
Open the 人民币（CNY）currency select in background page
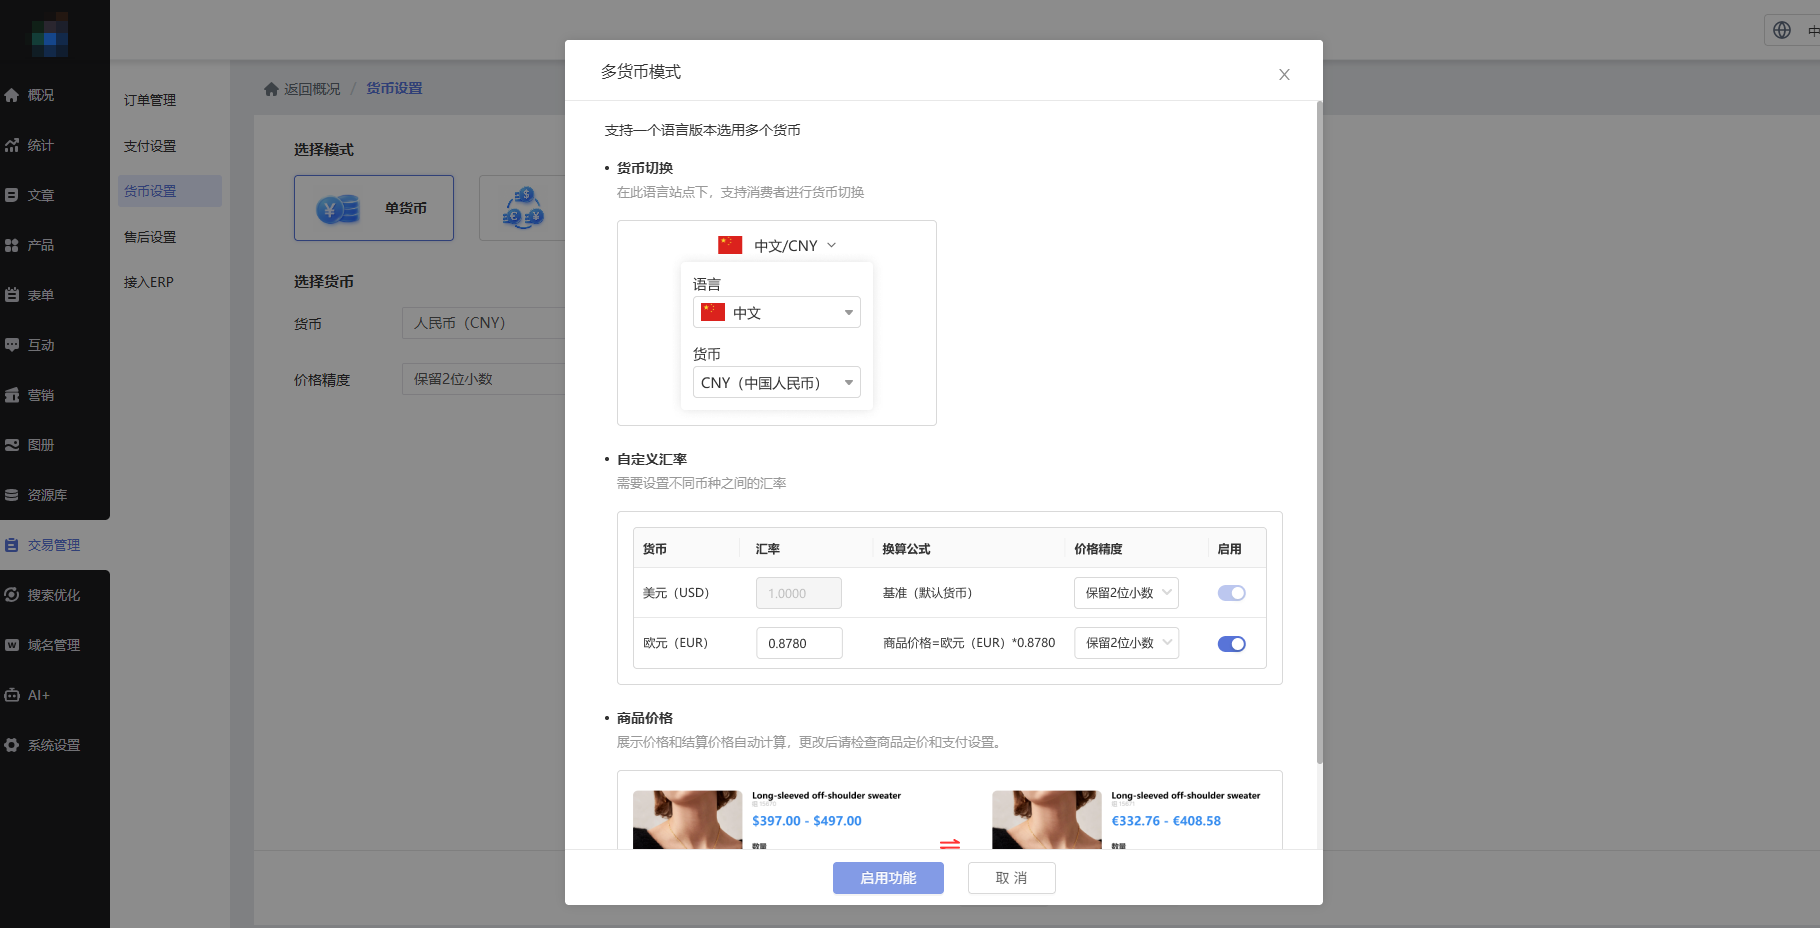(x=484, y=323)
